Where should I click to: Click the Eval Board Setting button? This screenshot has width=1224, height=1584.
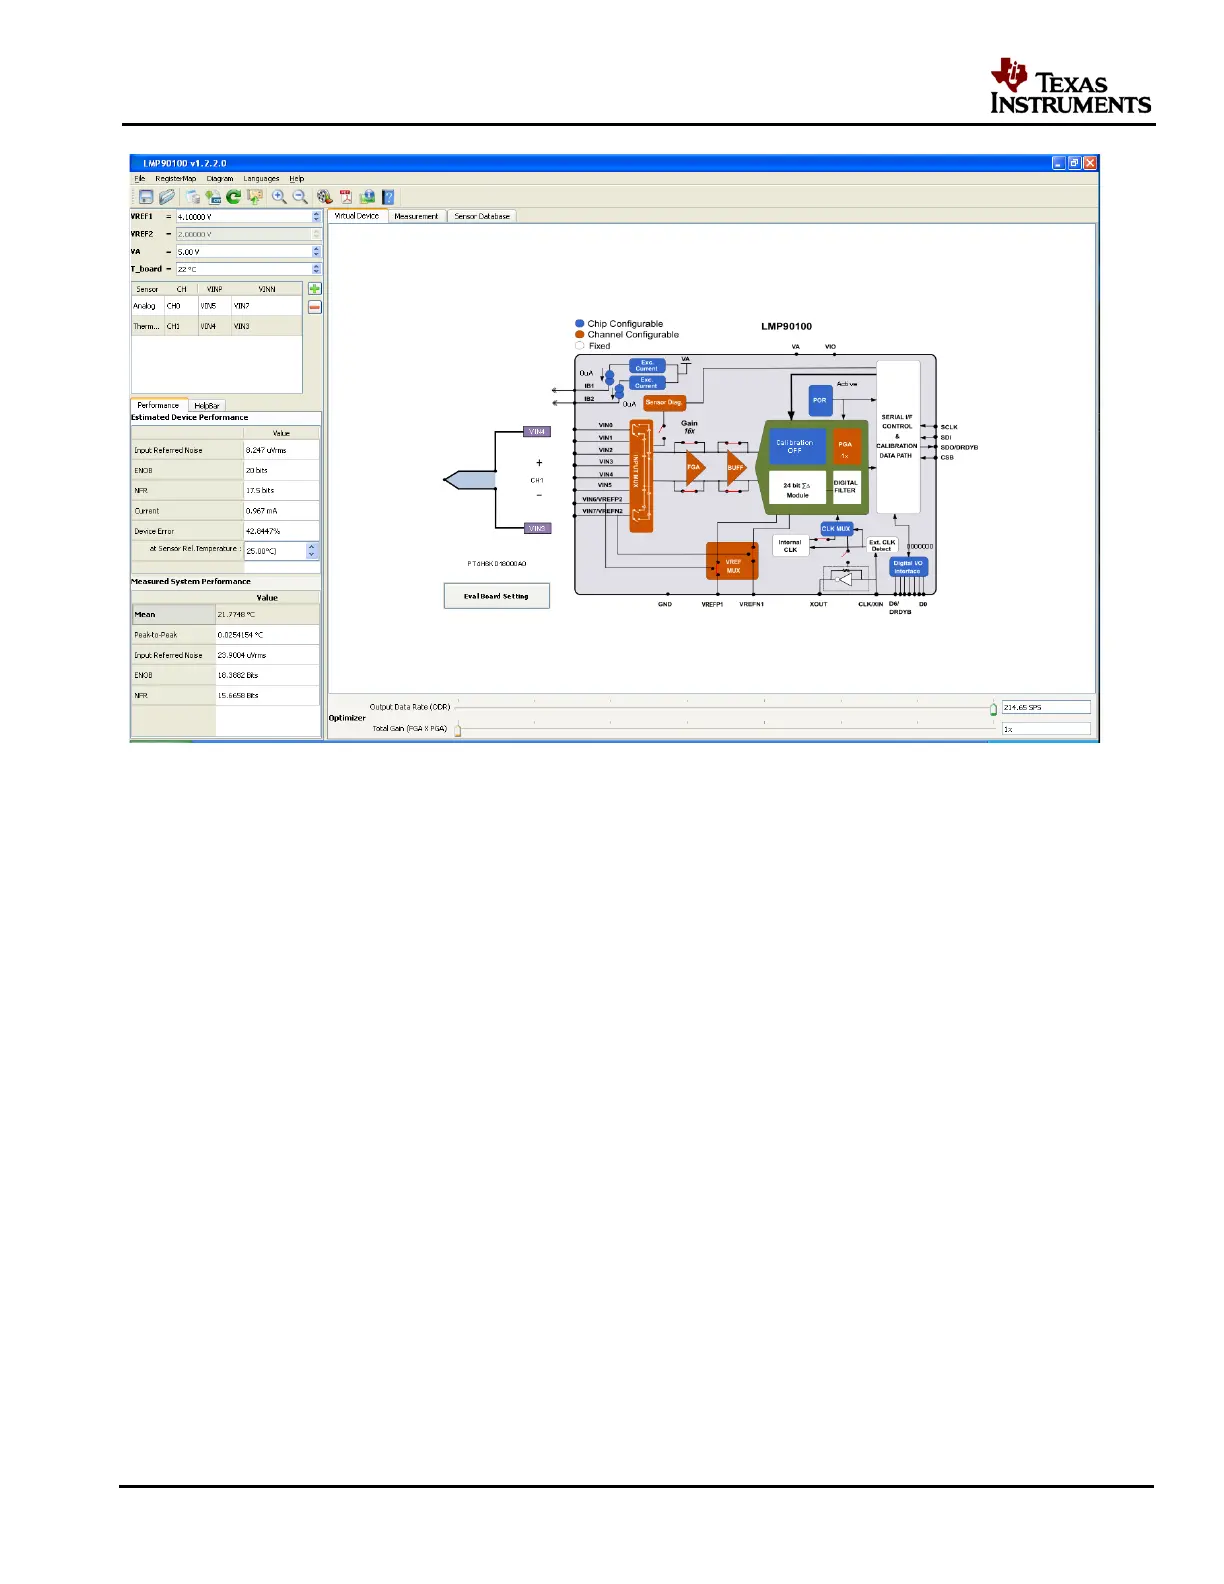(x=496, y=596)
